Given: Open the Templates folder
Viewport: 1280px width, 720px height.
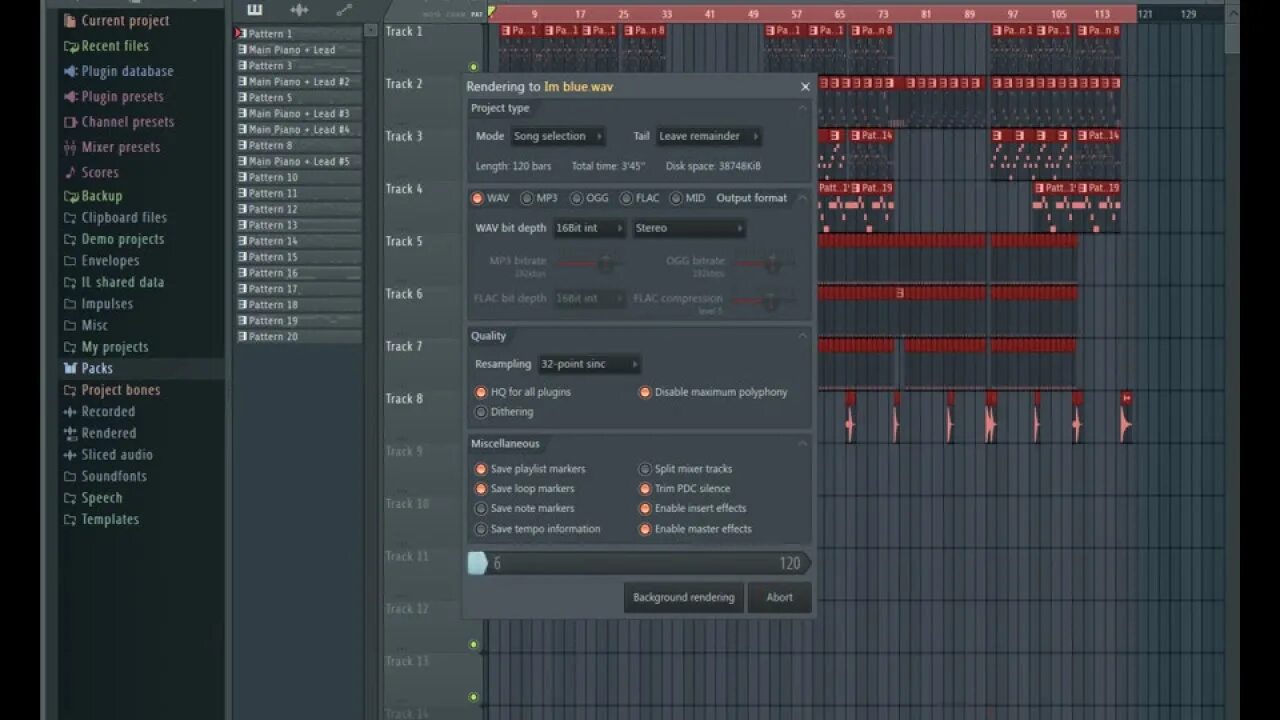Looking at the screenshot, I should point(100,519).
